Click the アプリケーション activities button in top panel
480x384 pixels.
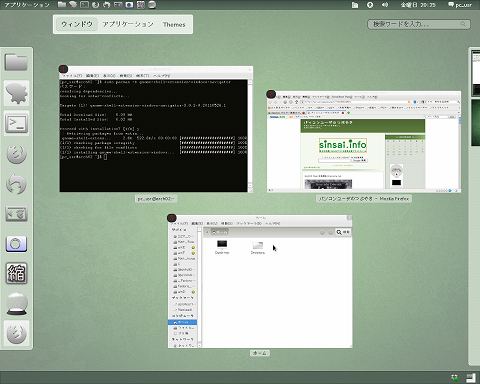pyautogui.click(x=27, y=5)
